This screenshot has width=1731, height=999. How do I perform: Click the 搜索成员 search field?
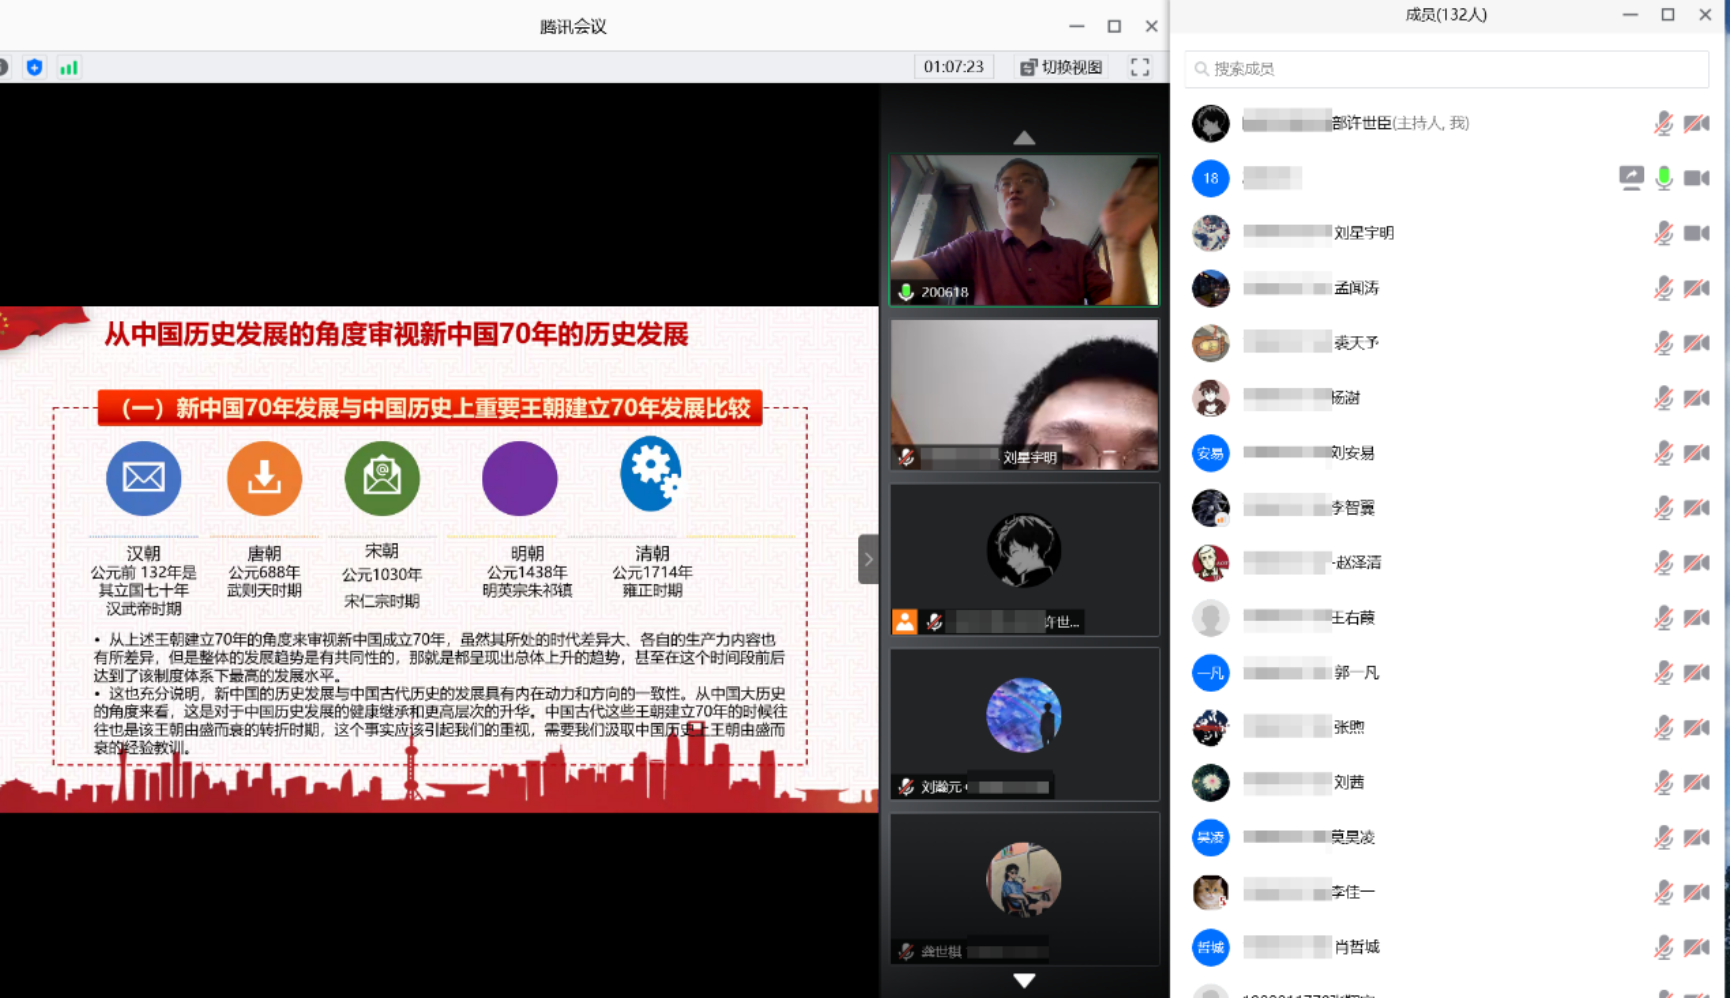pos(1446,69)
